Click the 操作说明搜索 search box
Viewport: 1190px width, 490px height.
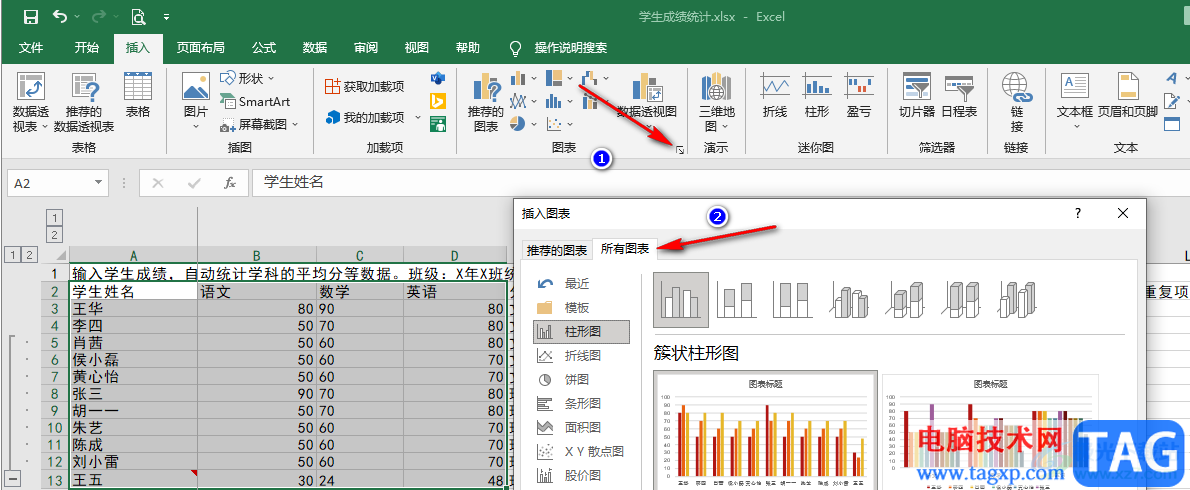[571, 48]
